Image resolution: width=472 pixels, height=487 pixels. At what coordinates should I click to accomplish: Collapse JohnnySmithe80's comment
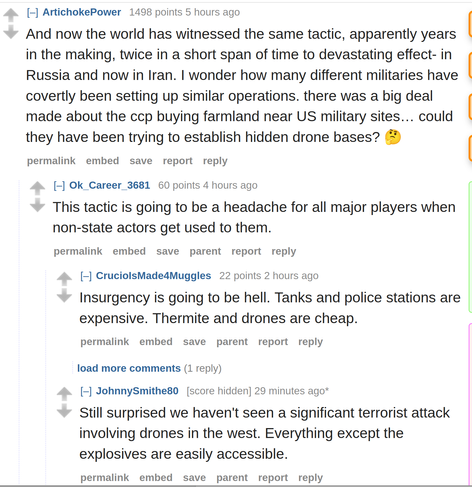pyautogui.click(x=86, y=391)
